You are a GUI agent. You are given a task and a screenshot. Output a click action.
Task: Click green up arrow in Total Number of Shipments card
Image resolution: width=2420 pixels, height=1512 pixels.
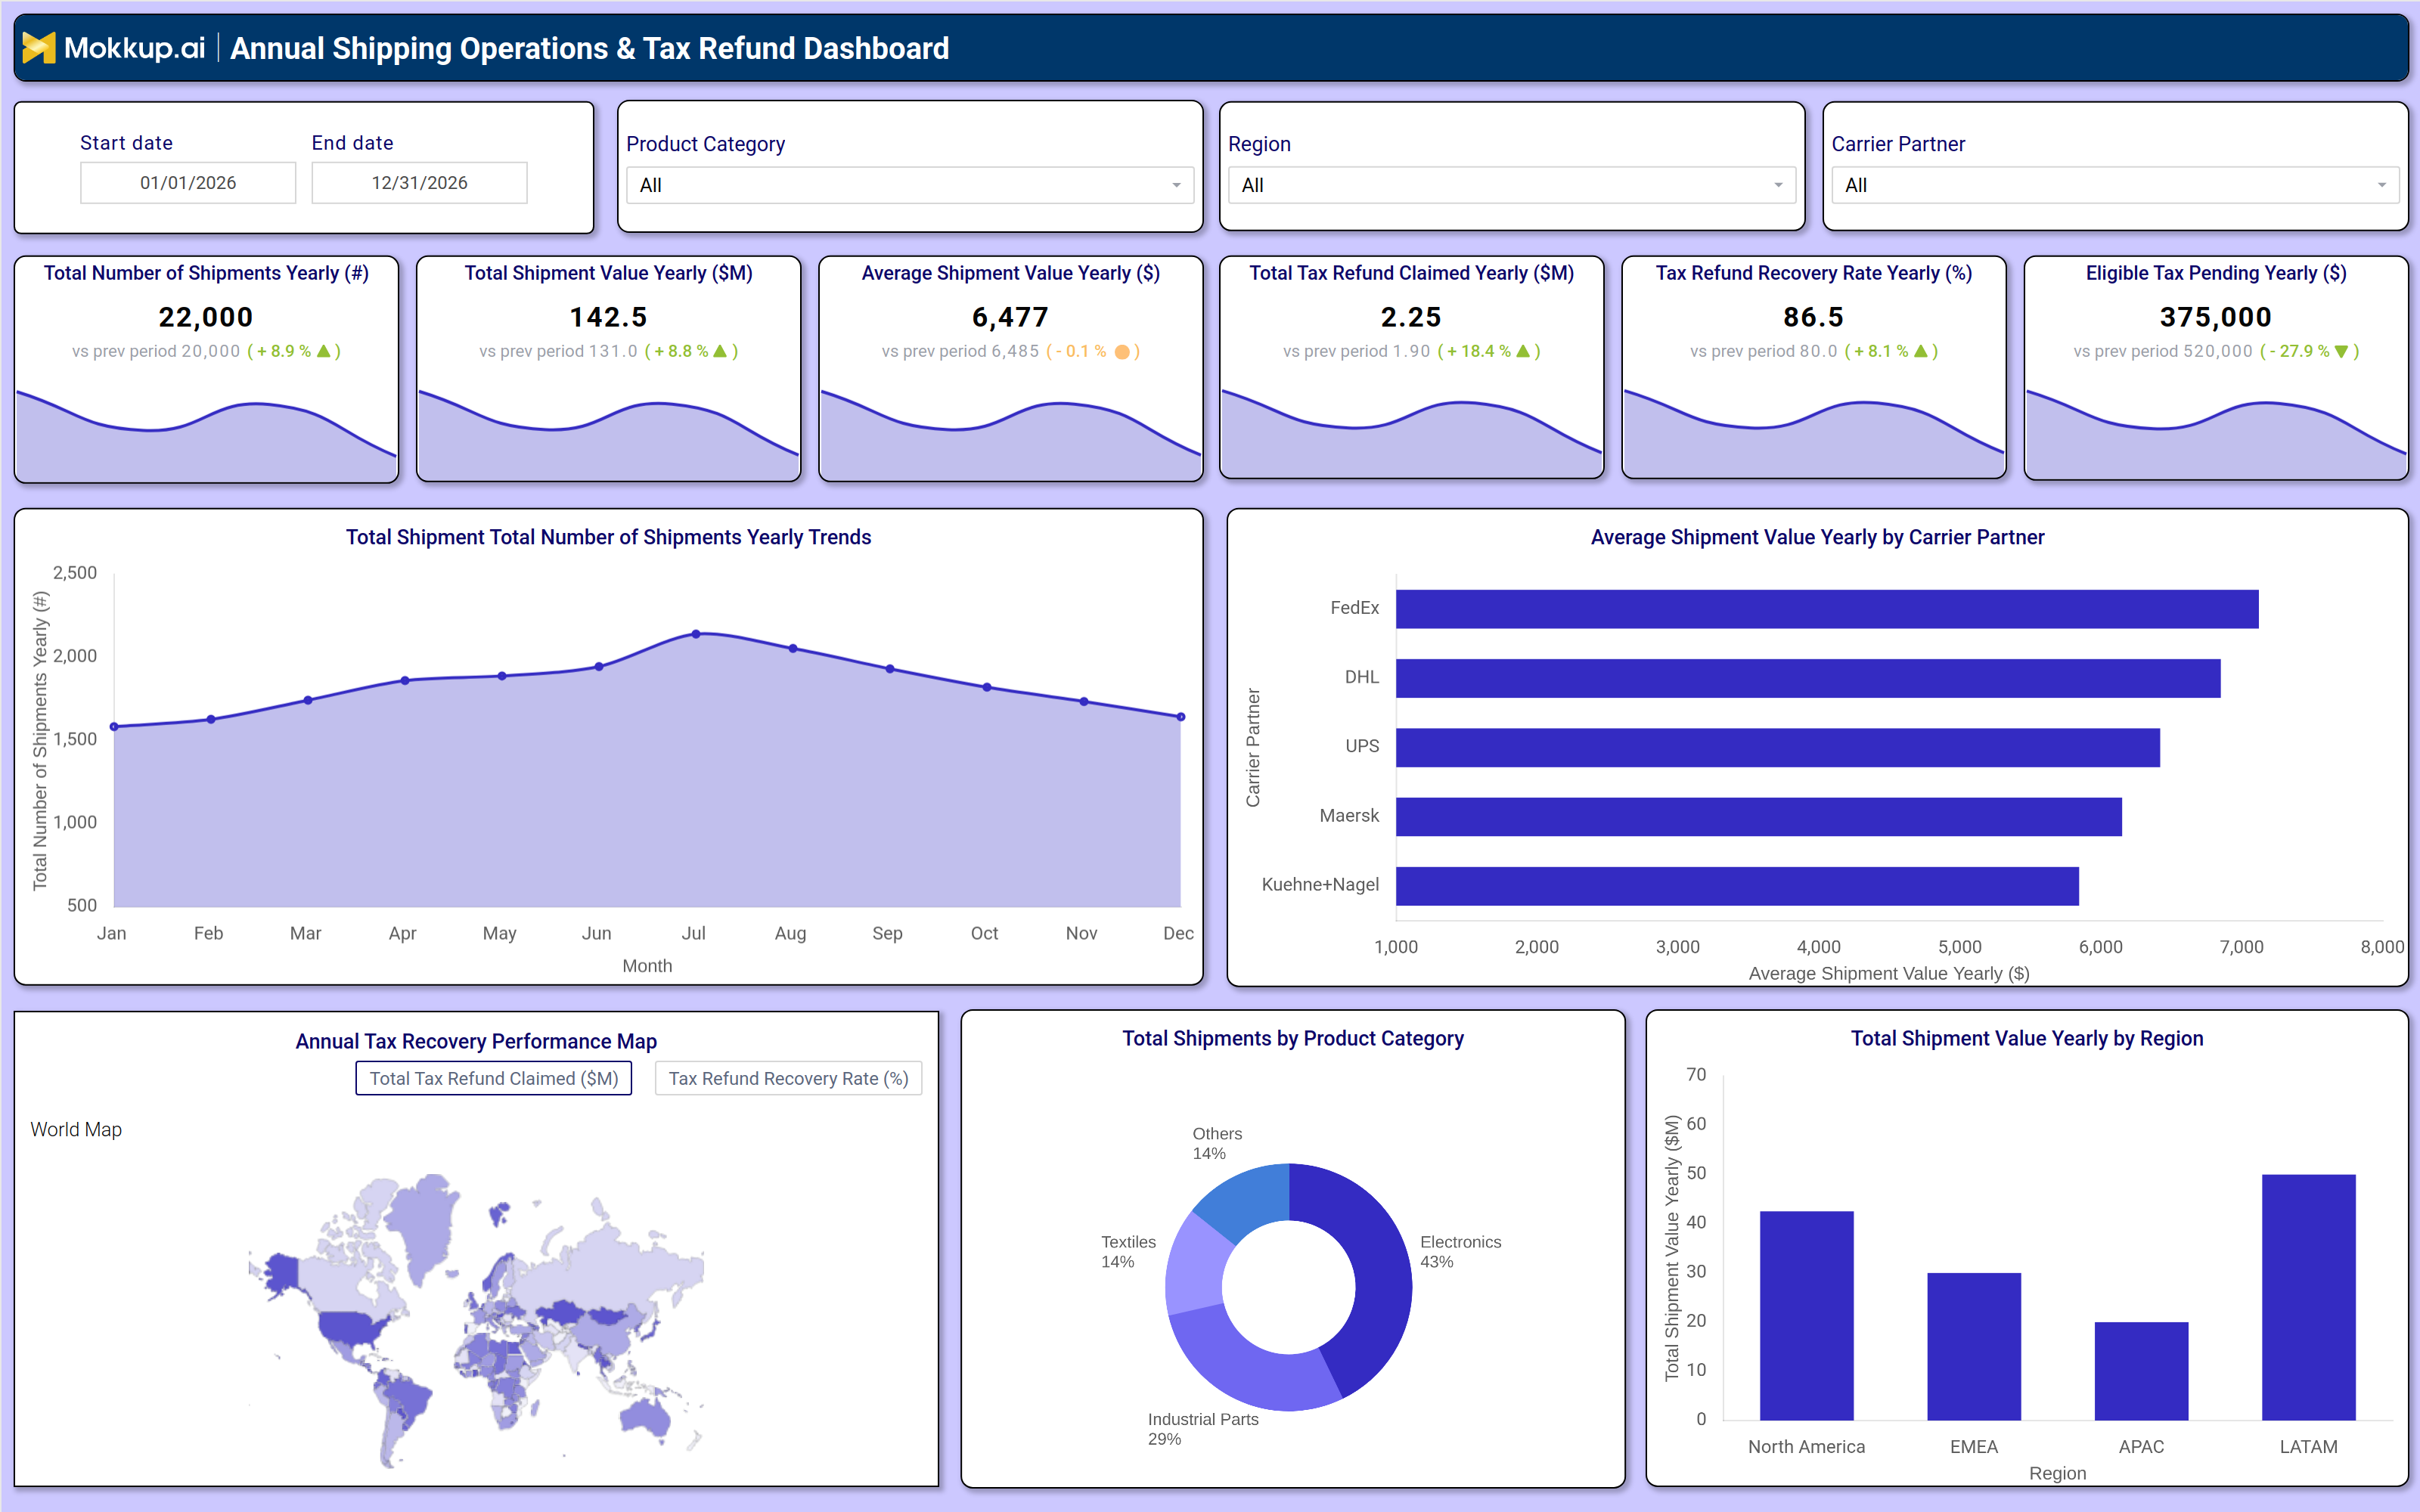tap(323, 351)
